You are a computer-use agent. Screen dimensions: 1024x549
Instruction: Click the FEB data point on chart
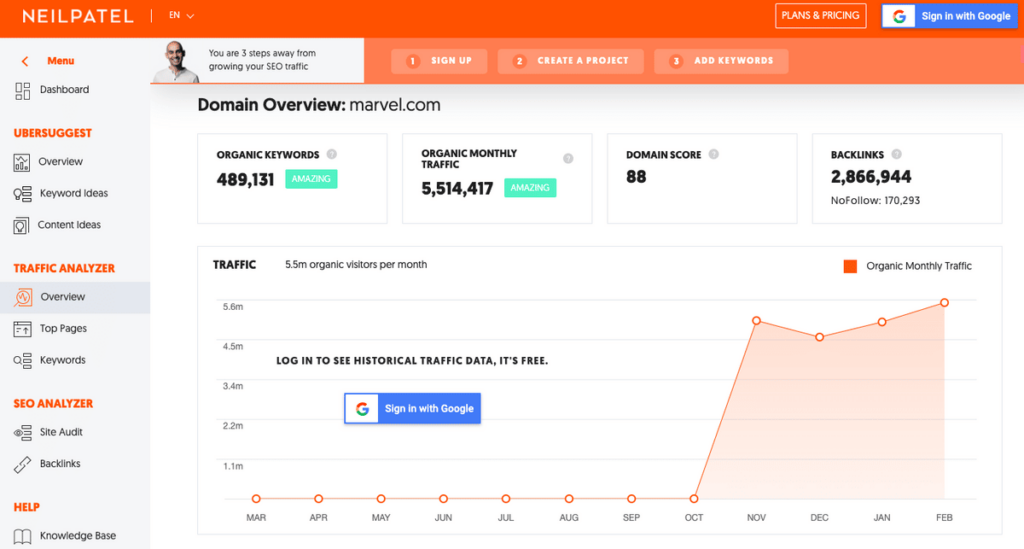(x=944, y=303)
